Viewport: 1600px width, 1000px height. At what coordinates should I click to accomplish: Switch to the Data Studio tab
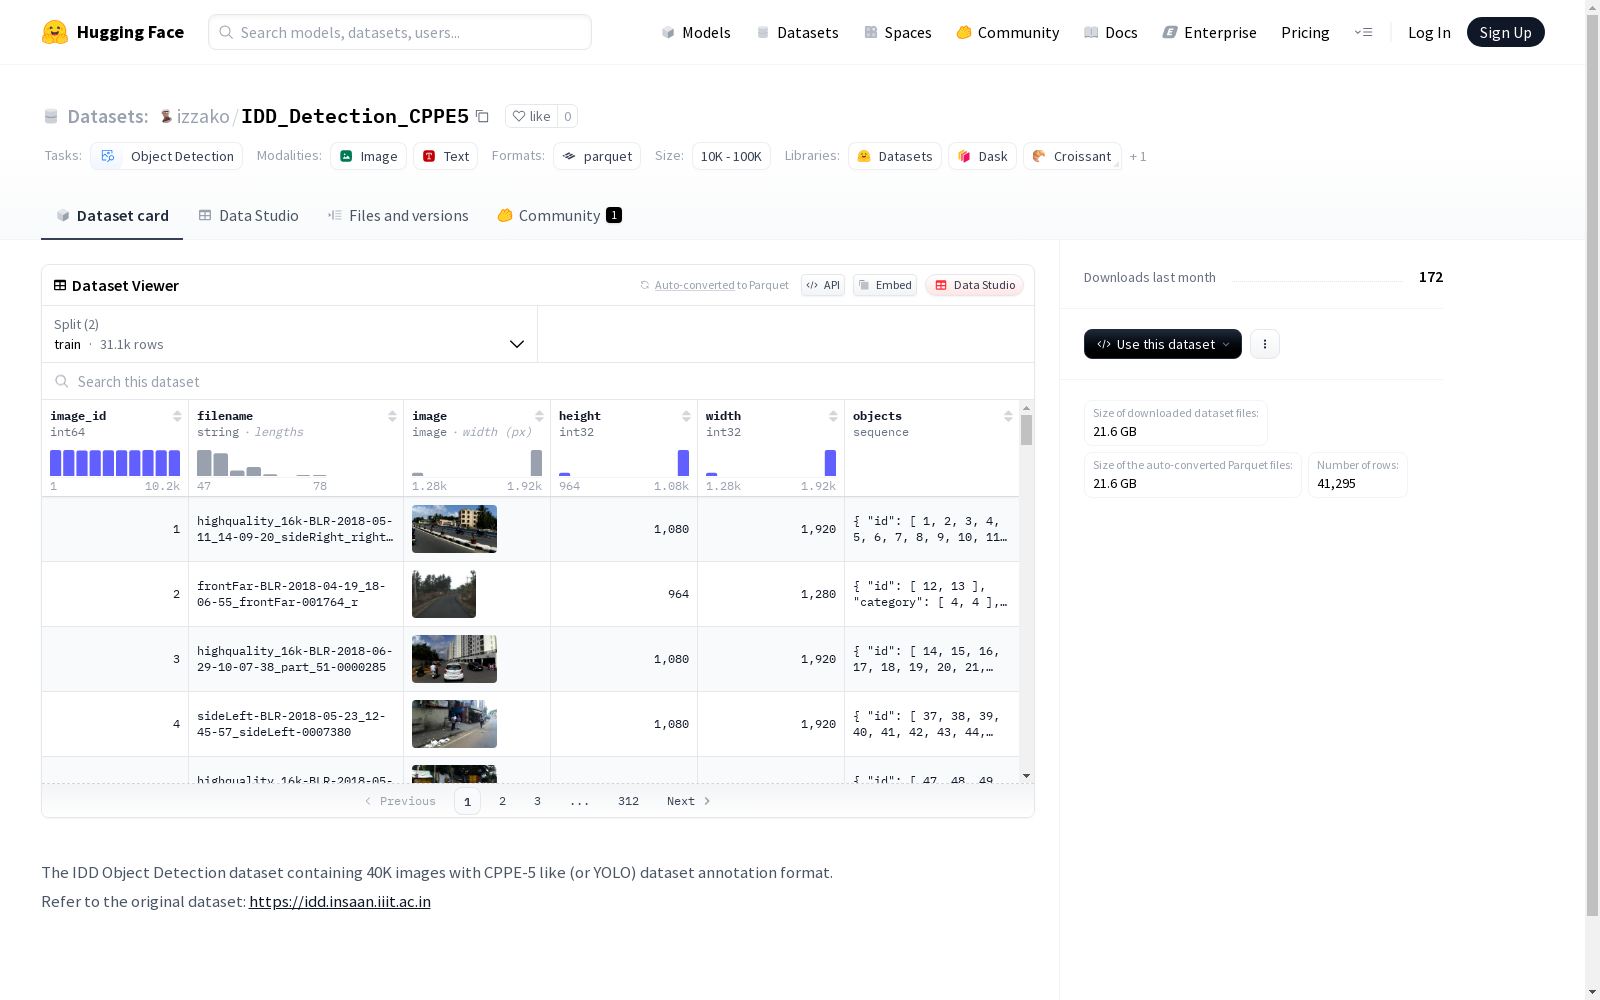point(249,216)
